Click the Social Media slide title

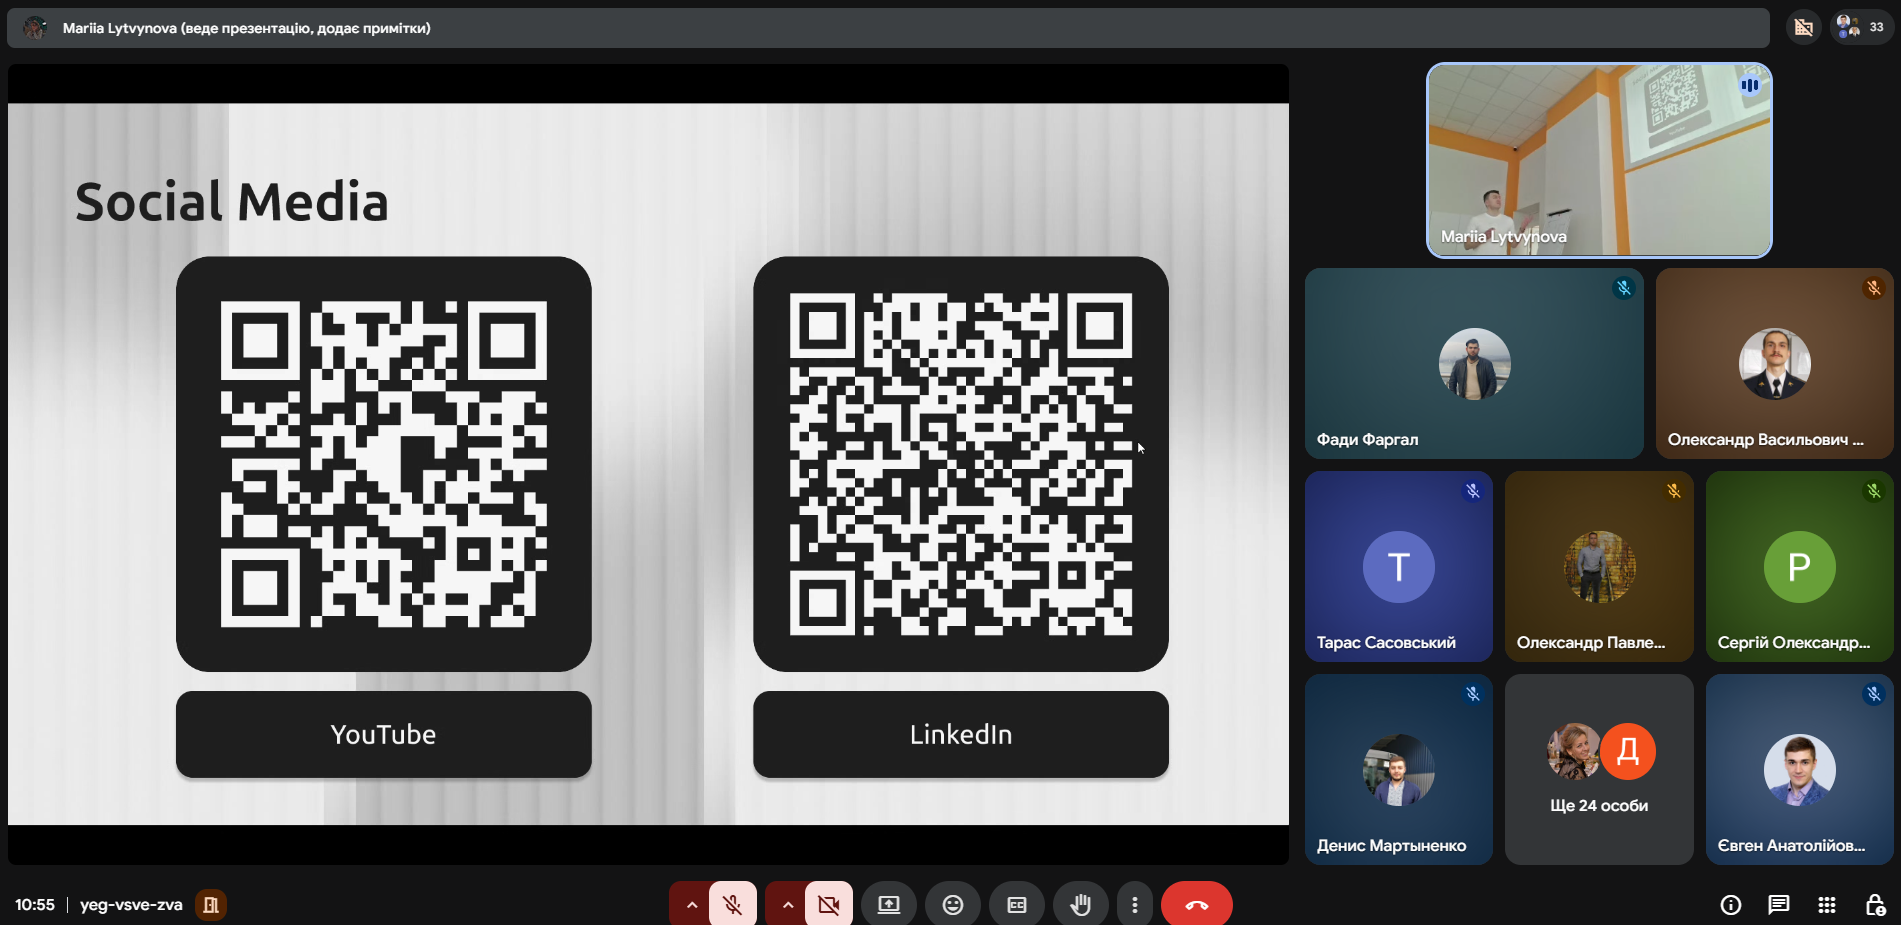point(232,202)
